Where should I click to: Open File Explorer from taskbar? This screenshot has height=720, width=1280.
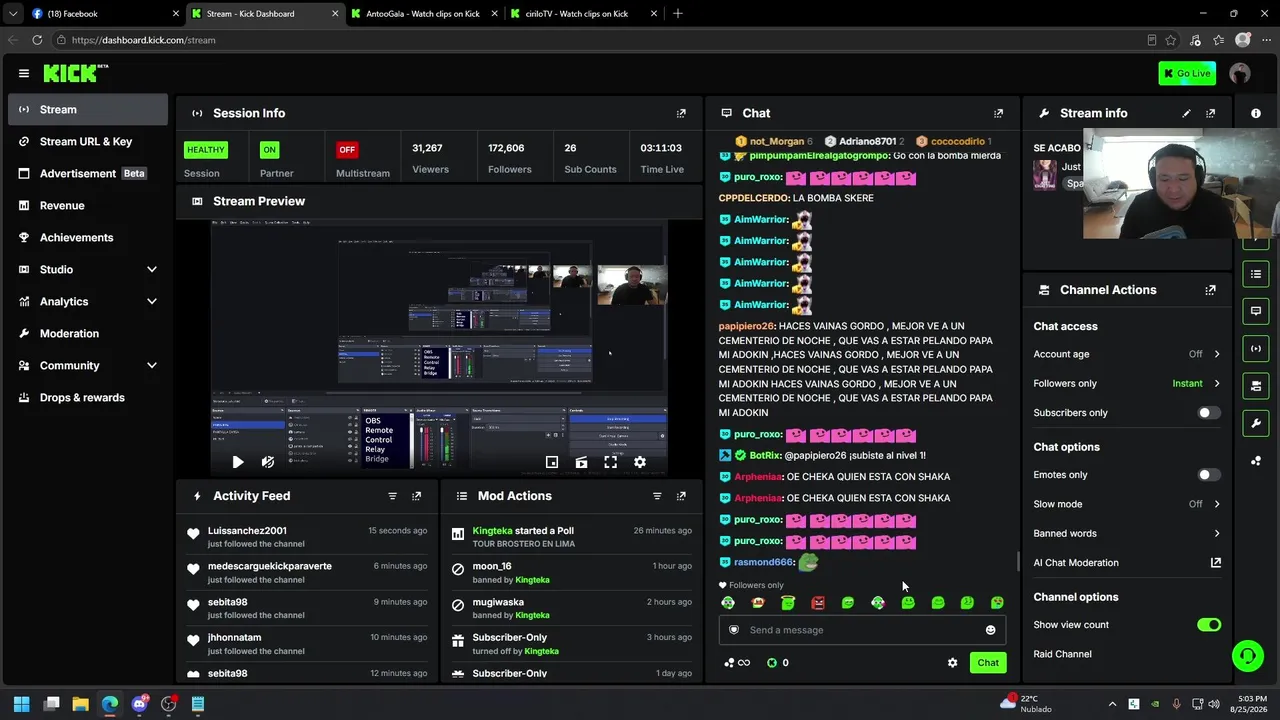click(81, 704)
